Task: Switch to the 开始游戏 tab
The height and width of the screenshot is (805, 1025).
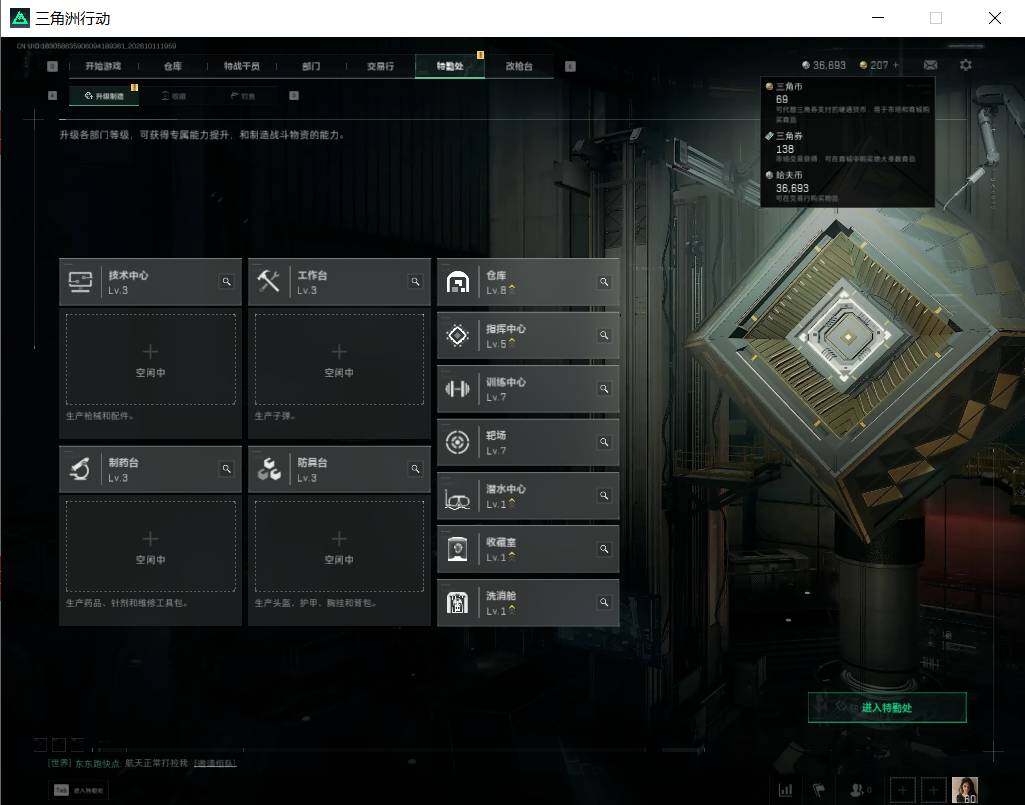Action: (103, 66)
